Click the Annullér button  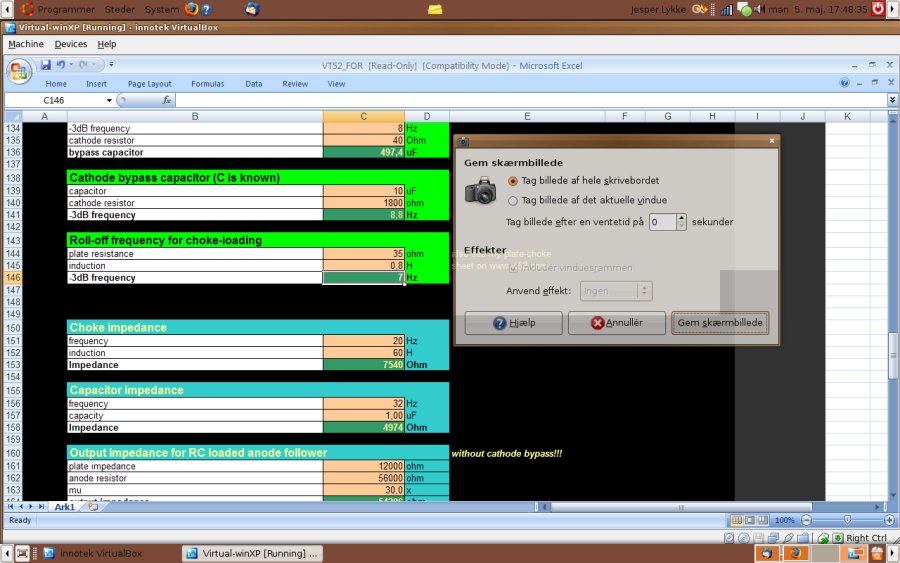click(616, 323)
